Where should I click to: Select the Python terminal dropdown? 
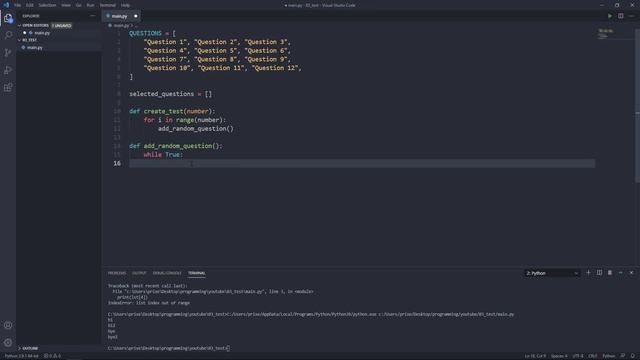[552, 273]
